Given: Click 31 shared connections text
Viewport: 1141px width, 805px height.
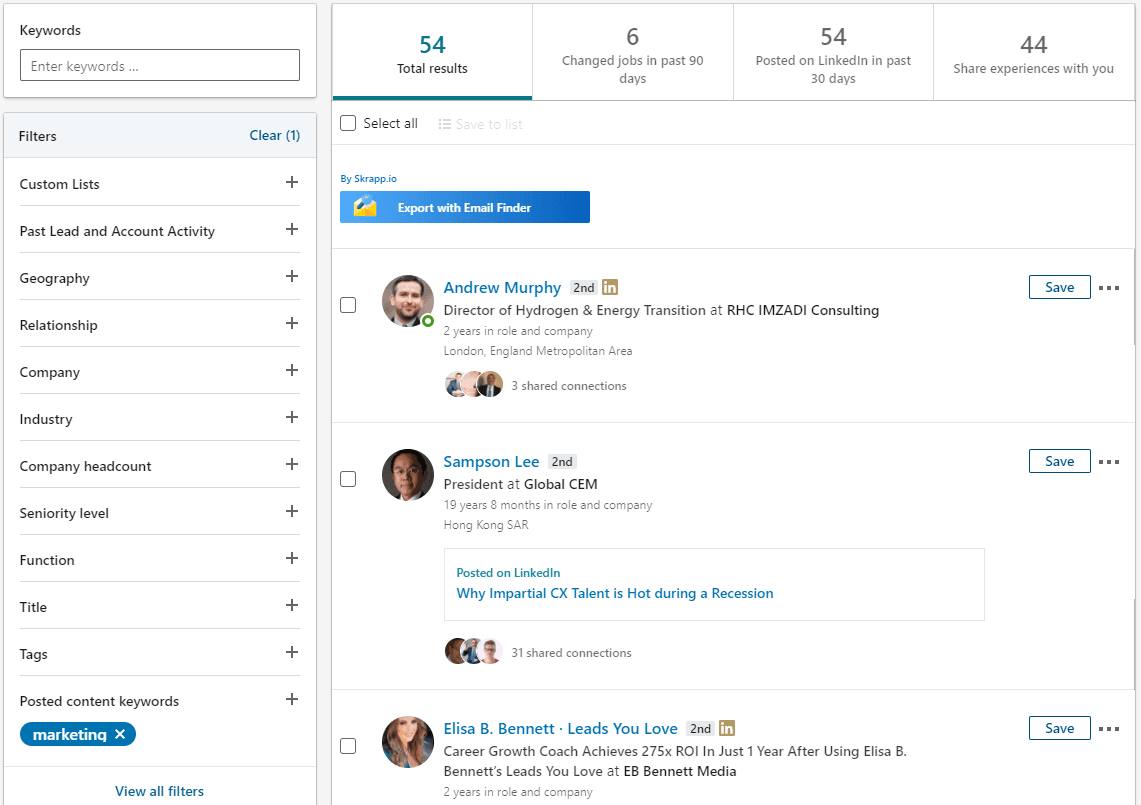Looking at the screenshot, I should pos(571,653).
